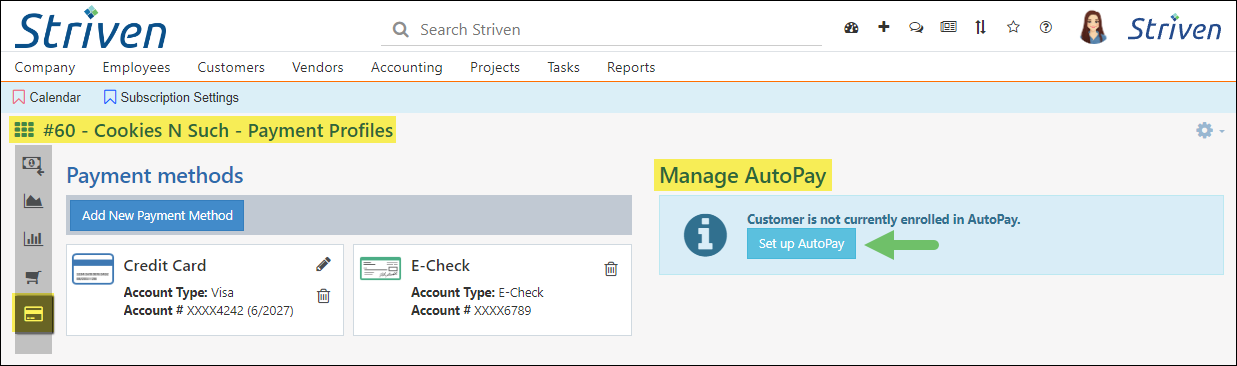This screenshot has height=366, width=1237.
Task: Click the Striven logo beside the avatar
Action: (x=1175, y=29)
